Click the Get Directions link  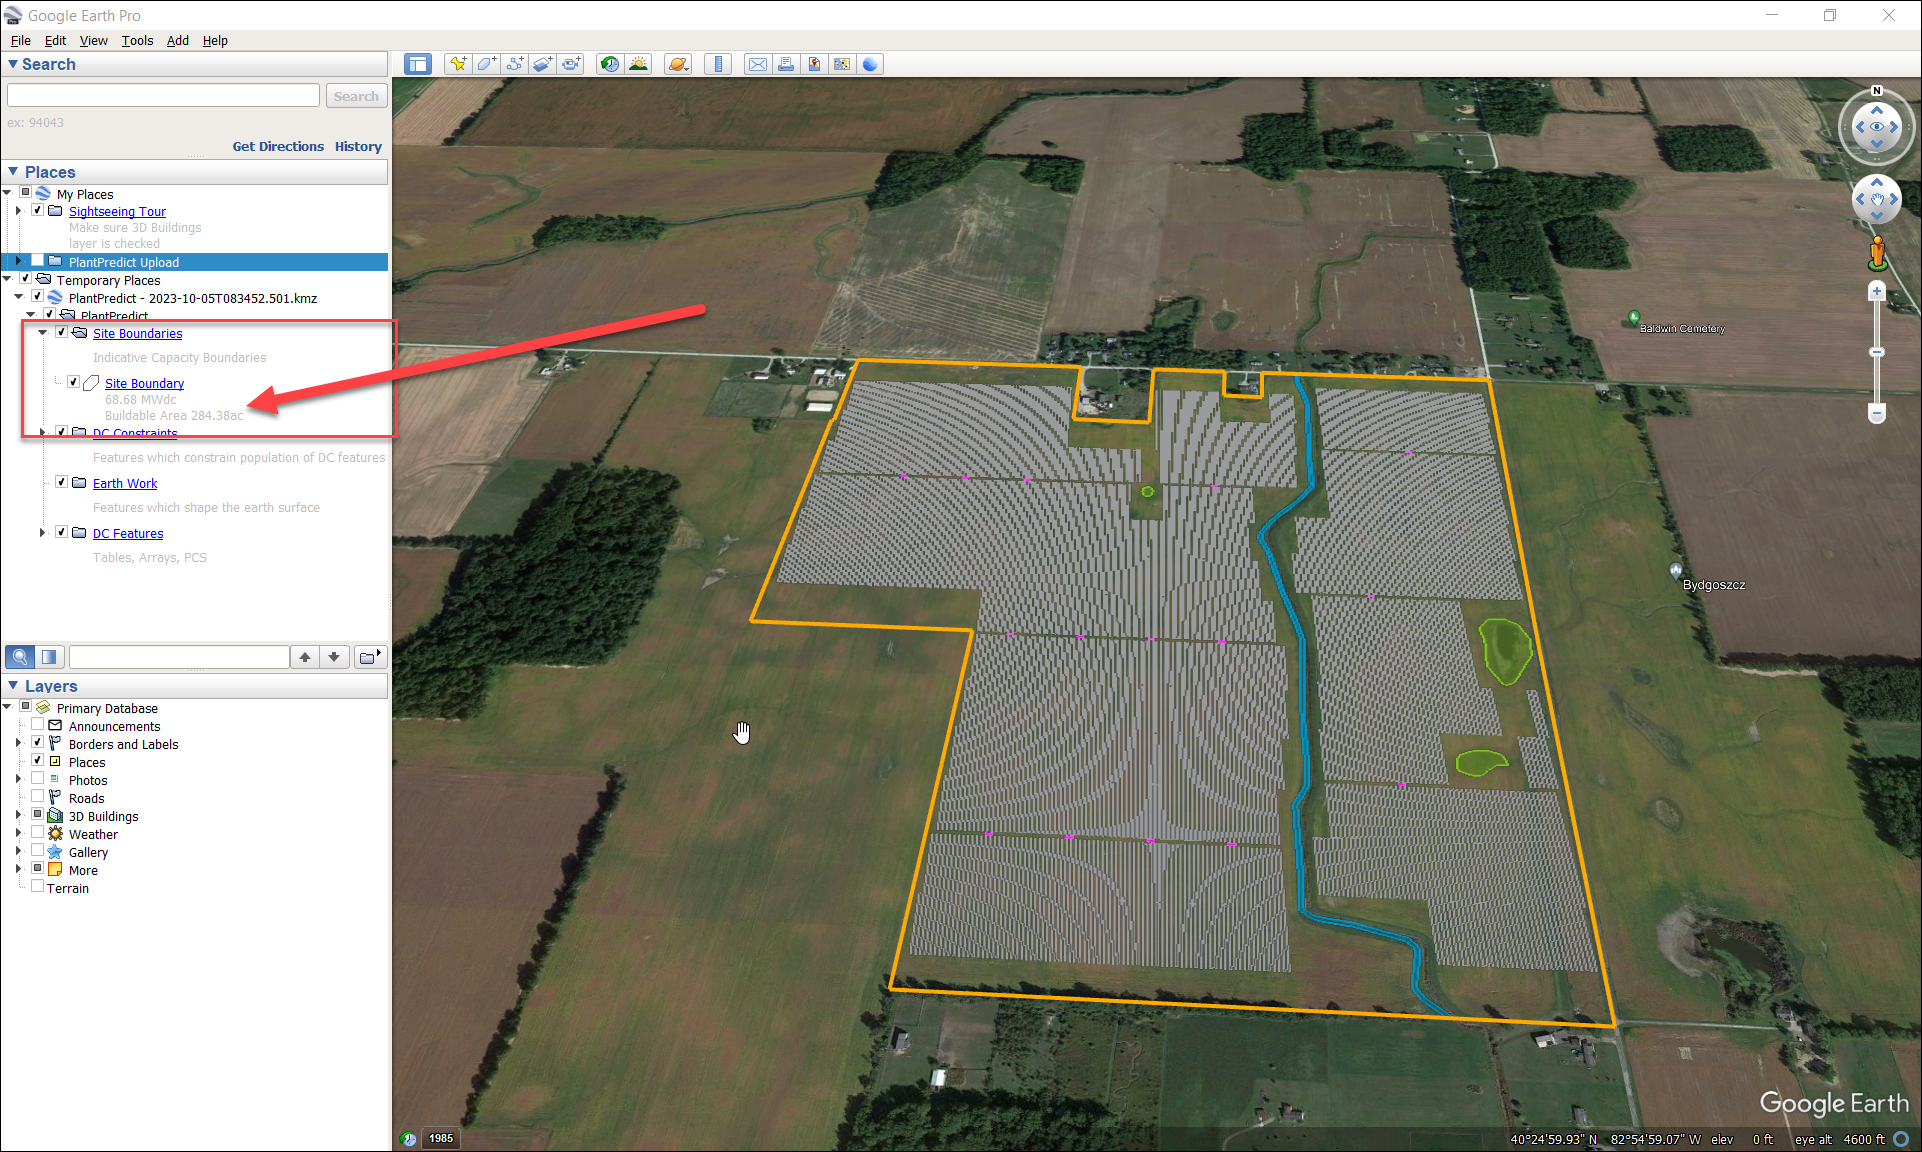pos(278,146)
